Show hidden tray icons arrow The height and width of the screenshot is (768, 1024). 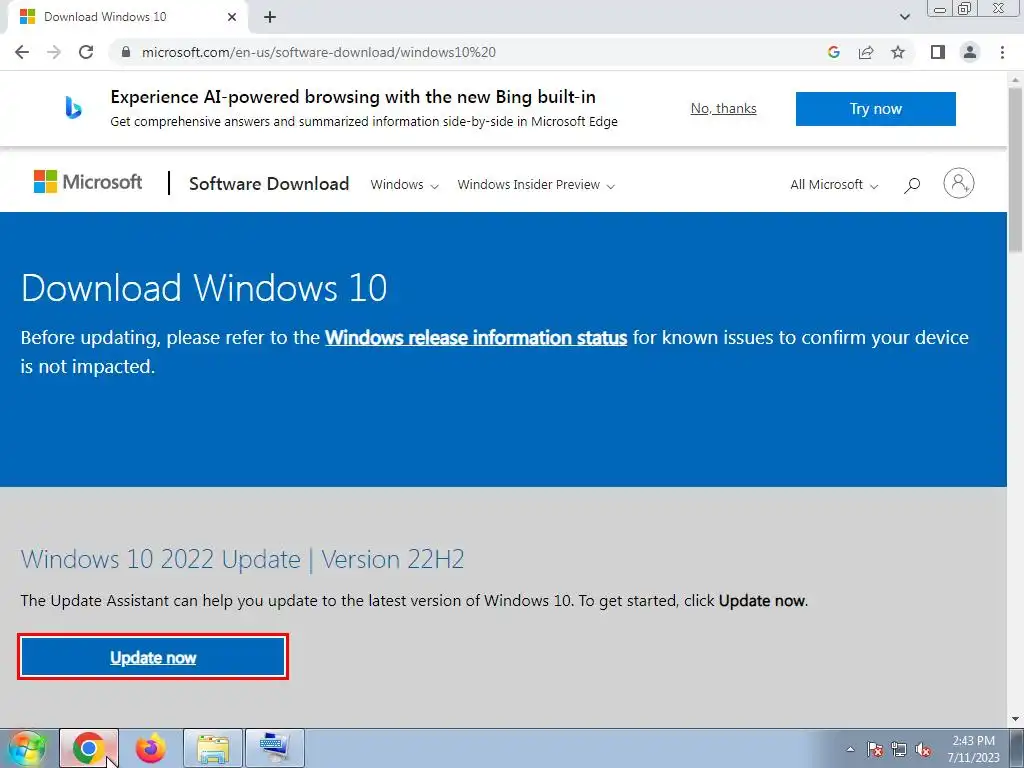coord(850,749)
